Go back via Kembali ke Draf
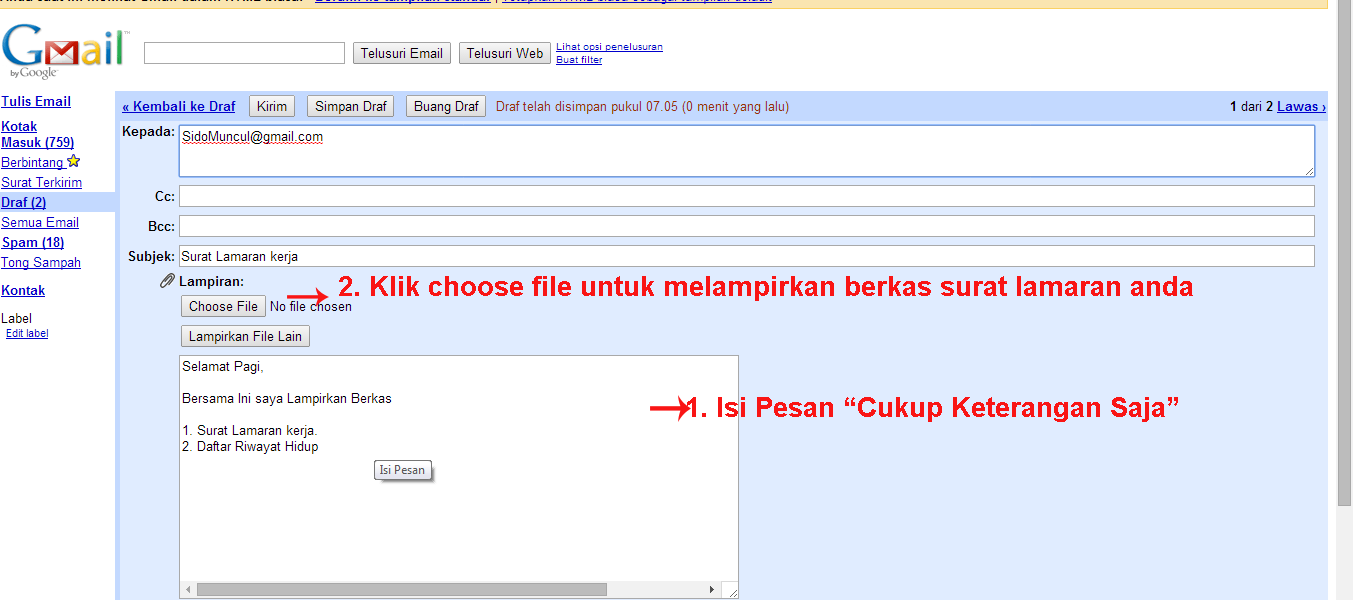The image size is (1353, 600). tap(179, 106)
